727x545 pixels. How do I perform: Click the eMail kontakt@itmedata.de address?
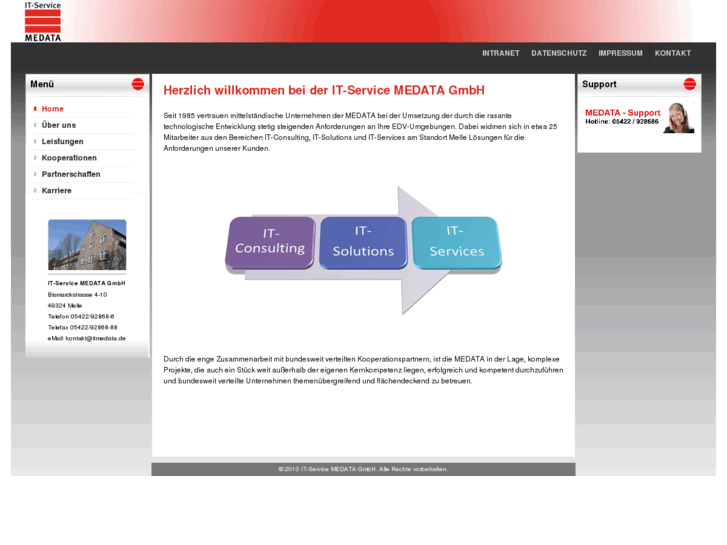coord(87,339)
